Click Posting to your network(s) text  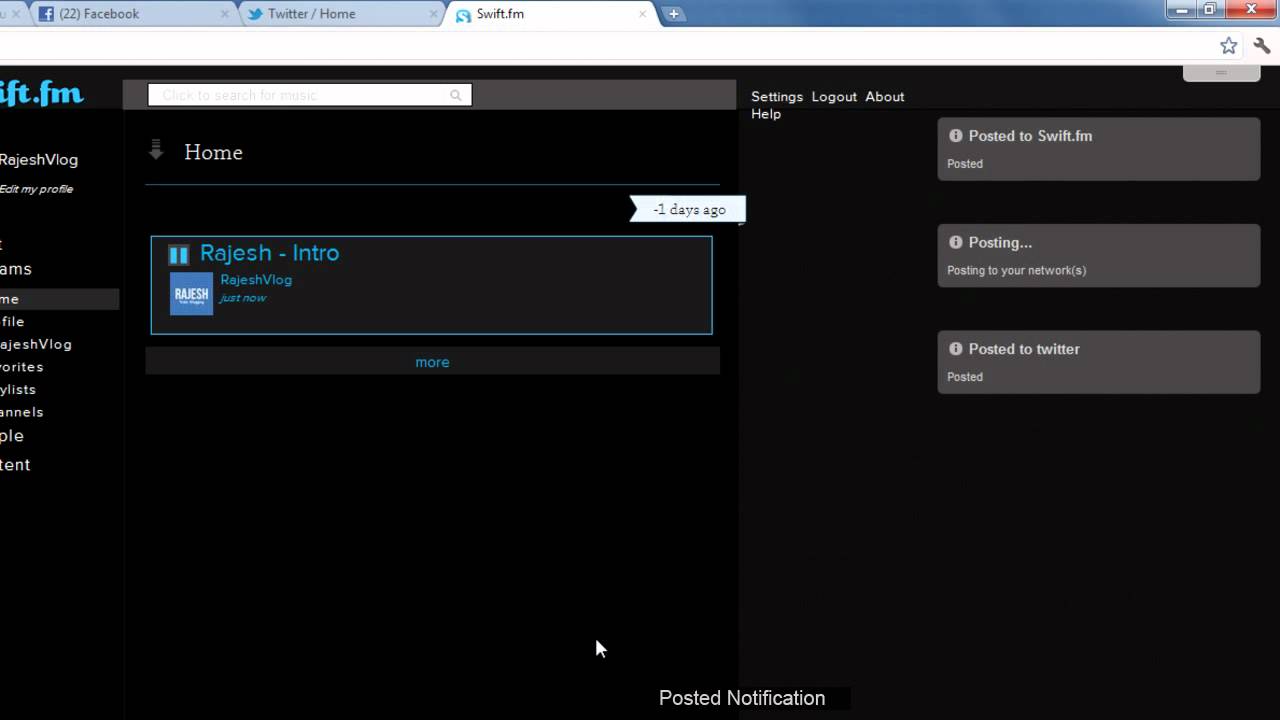coord(1016,270)
